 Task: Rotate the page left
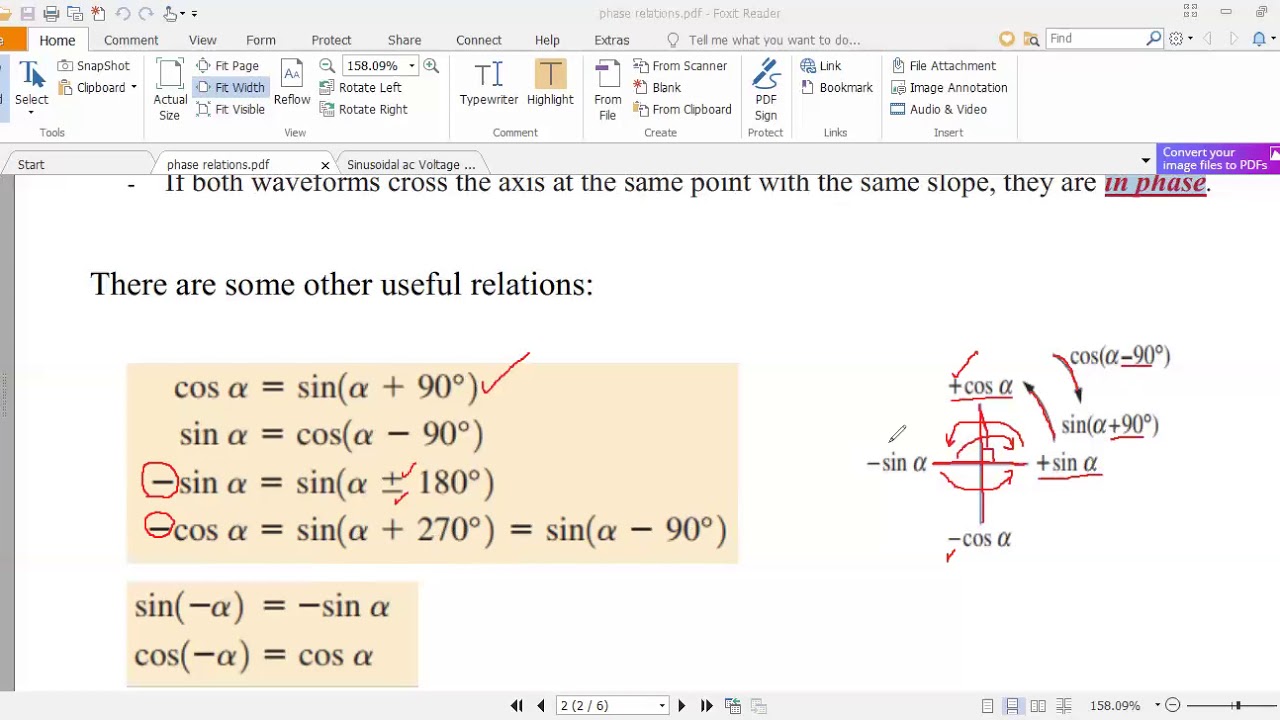tap(360, 88)
